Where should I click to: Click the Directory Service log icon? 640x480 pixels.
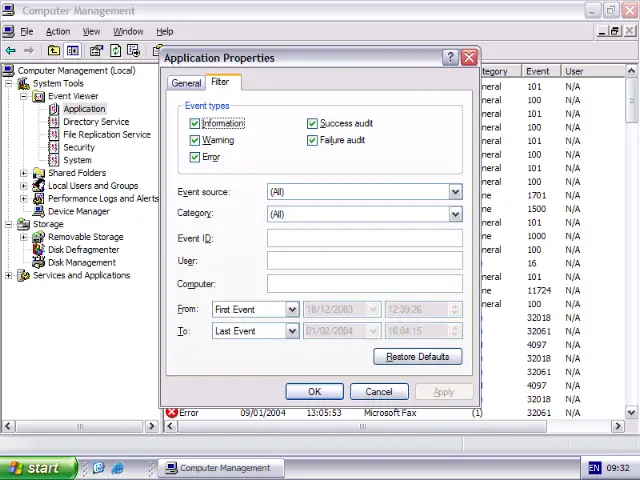pos(53,122)
